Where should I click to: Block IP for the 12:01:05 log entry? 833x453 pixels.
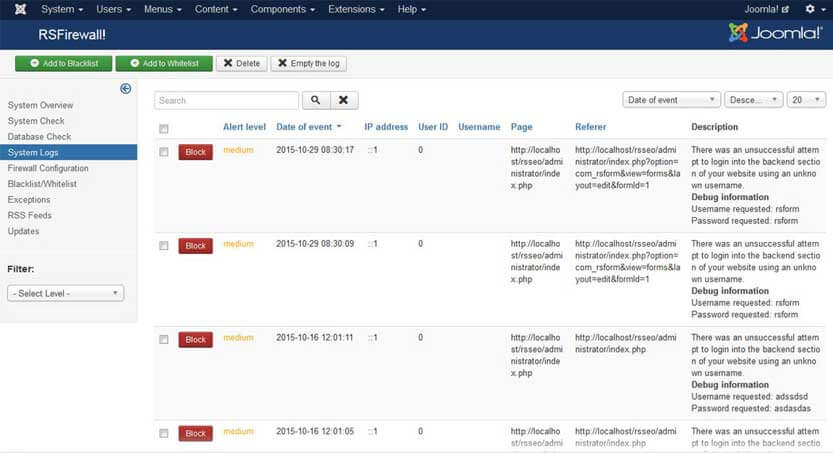(x=196, y=433)
